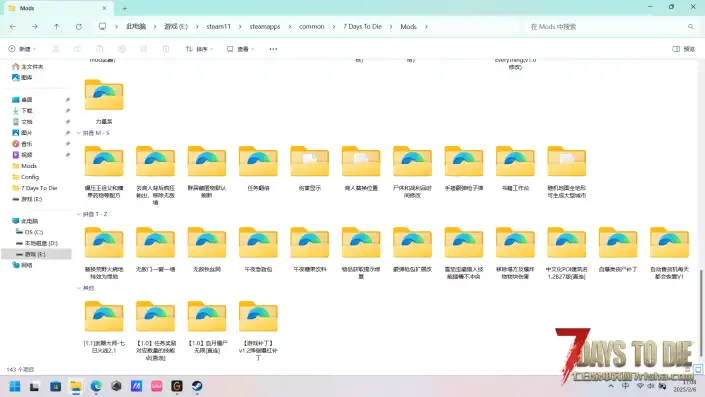The width and height of the screenshot is (705, 397).
Task: Select OS (C:) drive in sidebar
Action: (29, 232)
